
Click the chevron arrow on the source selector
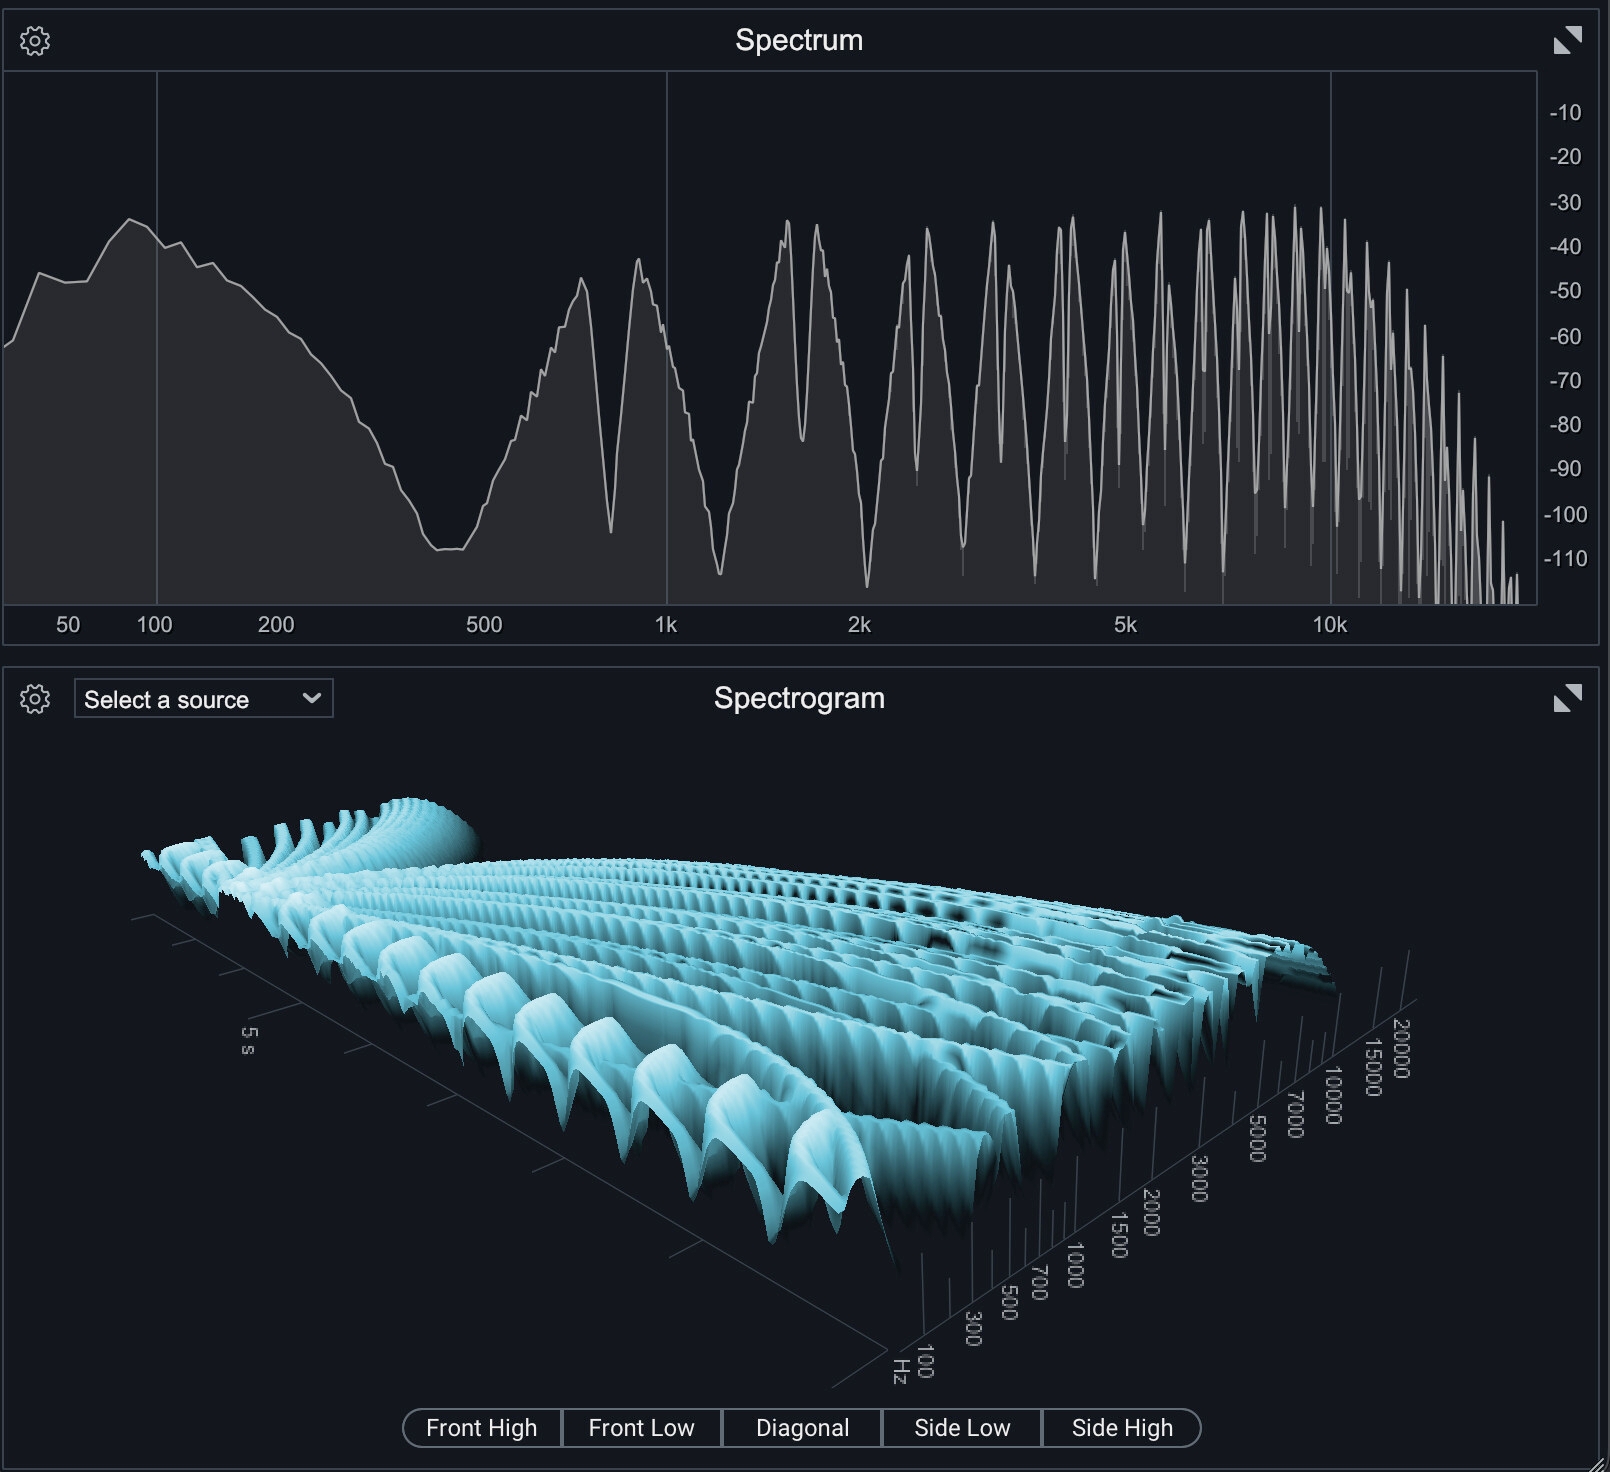pyautogui.click(x=311, y=698)
